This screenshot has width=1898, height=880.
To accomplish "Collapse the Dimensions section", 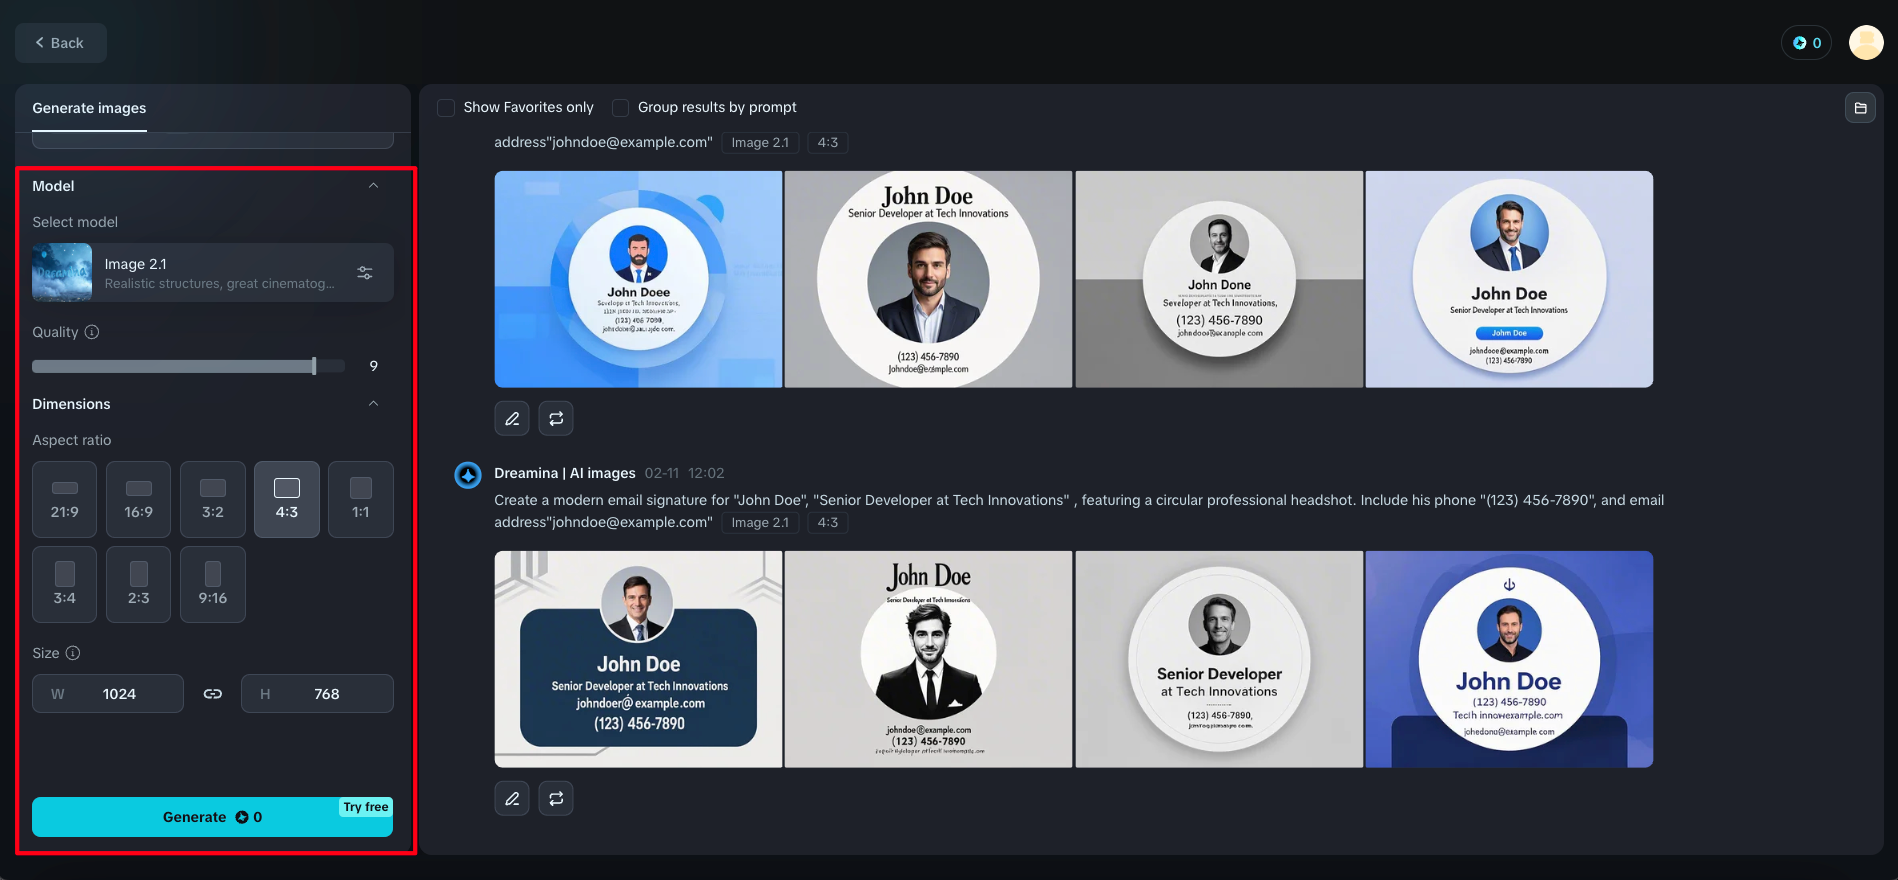I will [373, 404].
